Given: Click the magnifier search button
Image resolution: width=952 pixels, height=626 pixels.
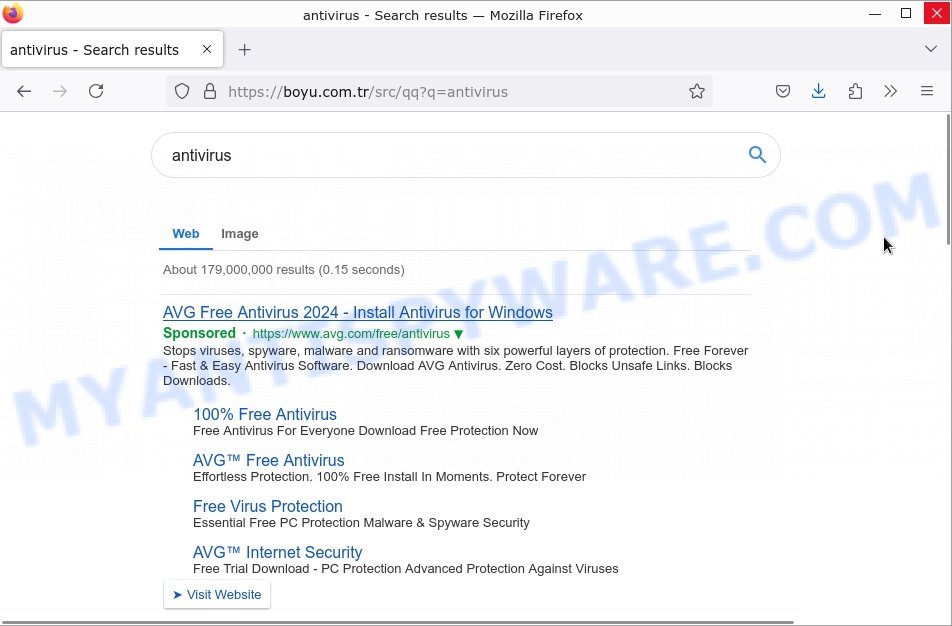Looking at the screenshot, I should tap(756, 155).
